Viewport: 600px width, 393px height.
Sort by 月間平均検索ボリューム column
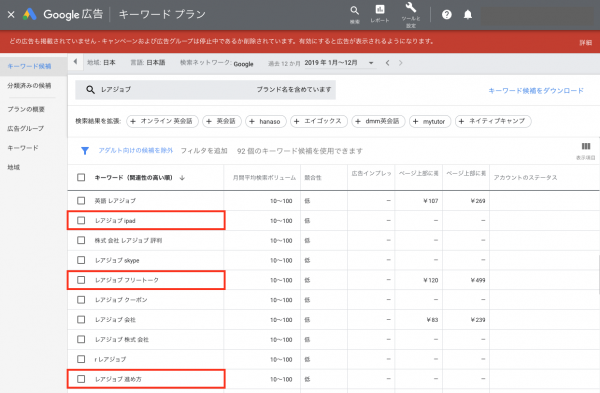[x=264, y=178]
